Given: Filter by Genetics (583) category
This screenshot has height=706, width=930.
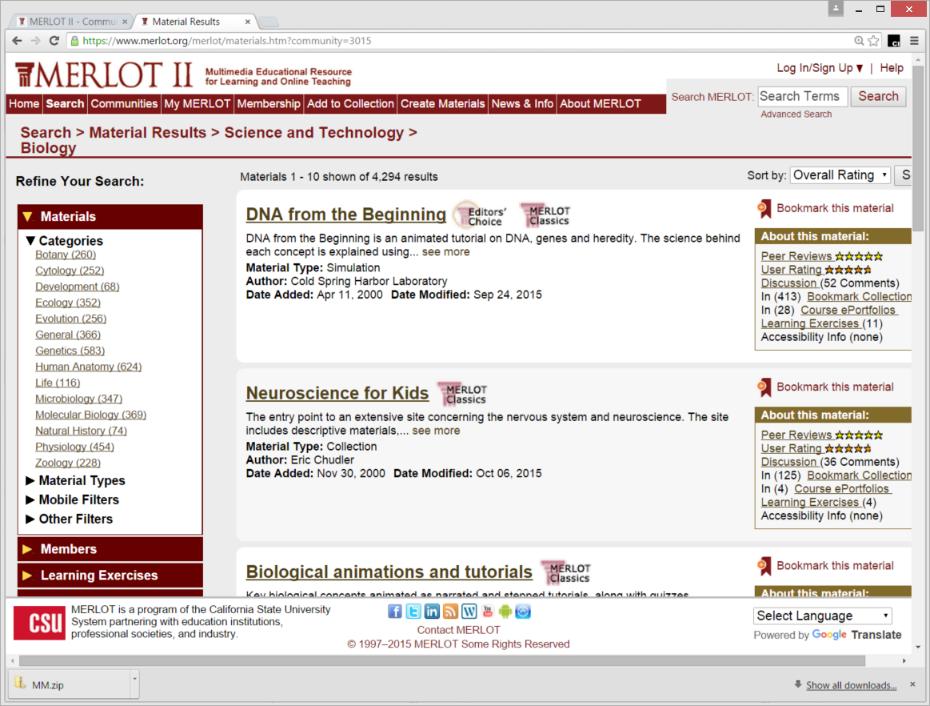Looking at the screenshot, I should [70, 351].
